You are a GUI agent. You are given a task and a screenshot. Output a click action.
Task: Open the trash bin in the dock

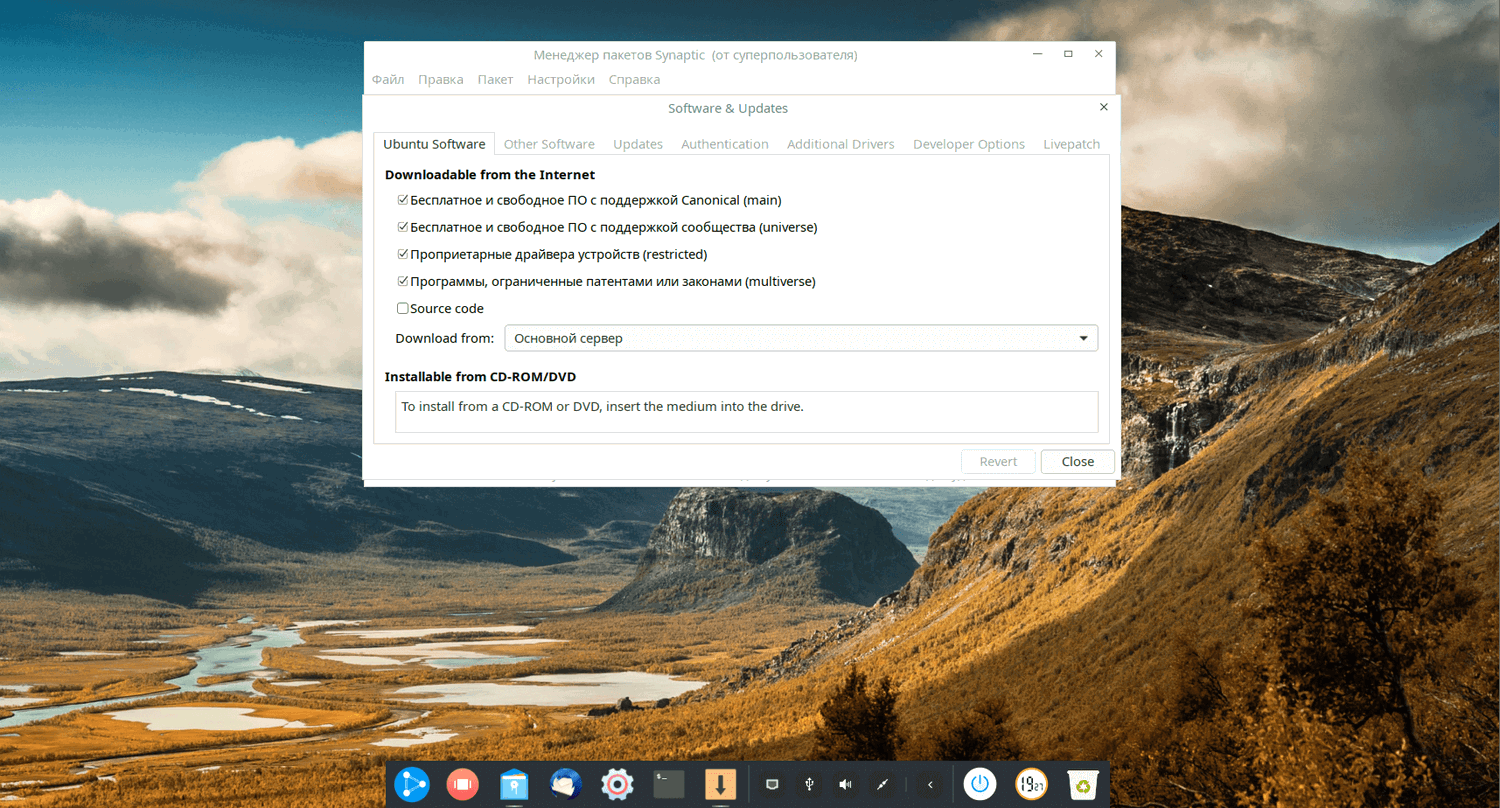pyautogui.click(x=1083, y=784)
